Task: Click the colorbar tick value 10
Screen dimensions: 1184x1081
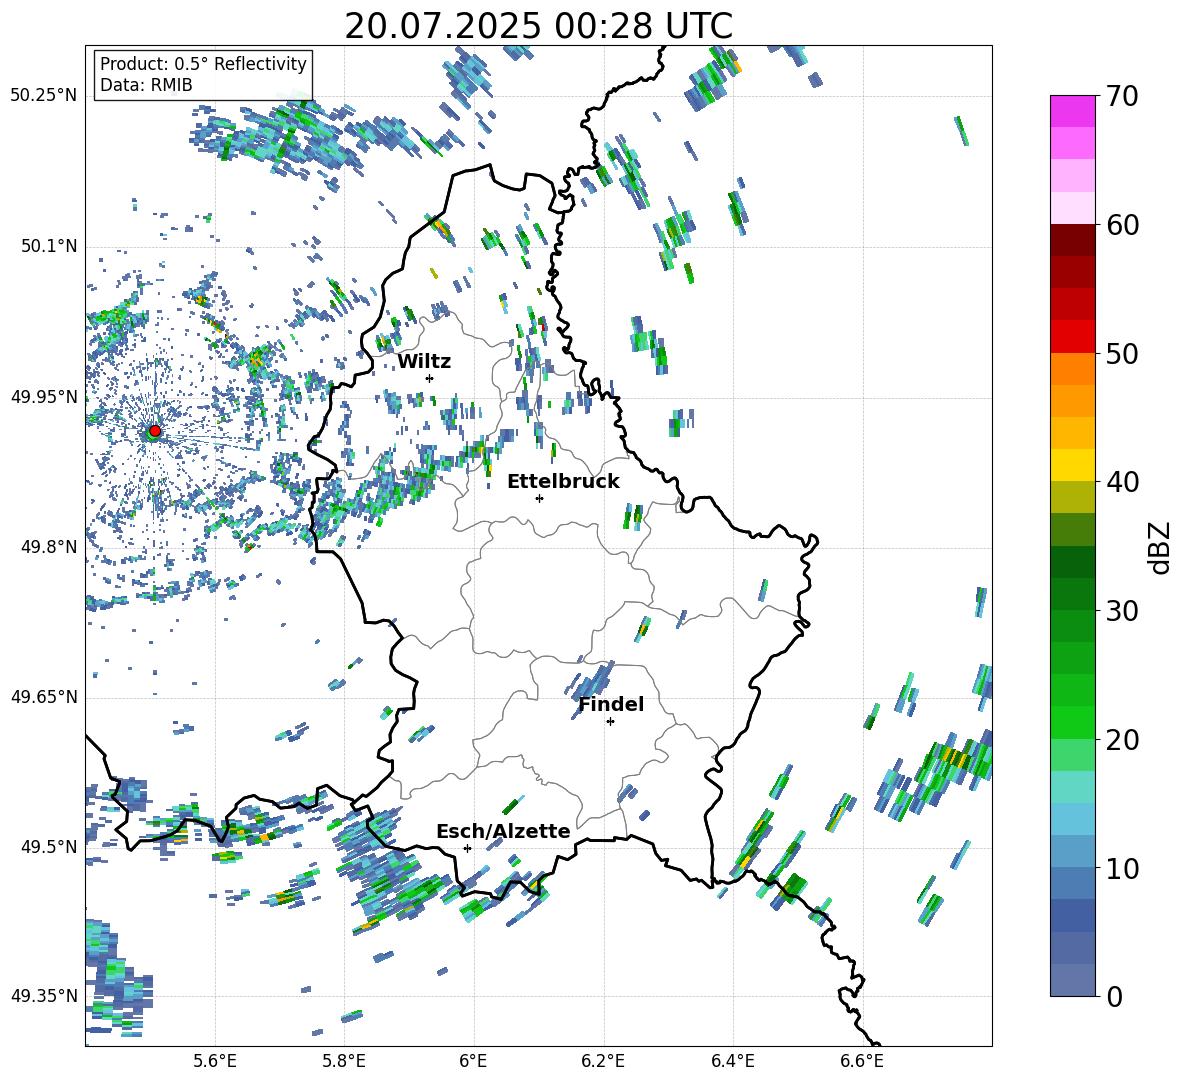Action: click(x=1122, y=868)
